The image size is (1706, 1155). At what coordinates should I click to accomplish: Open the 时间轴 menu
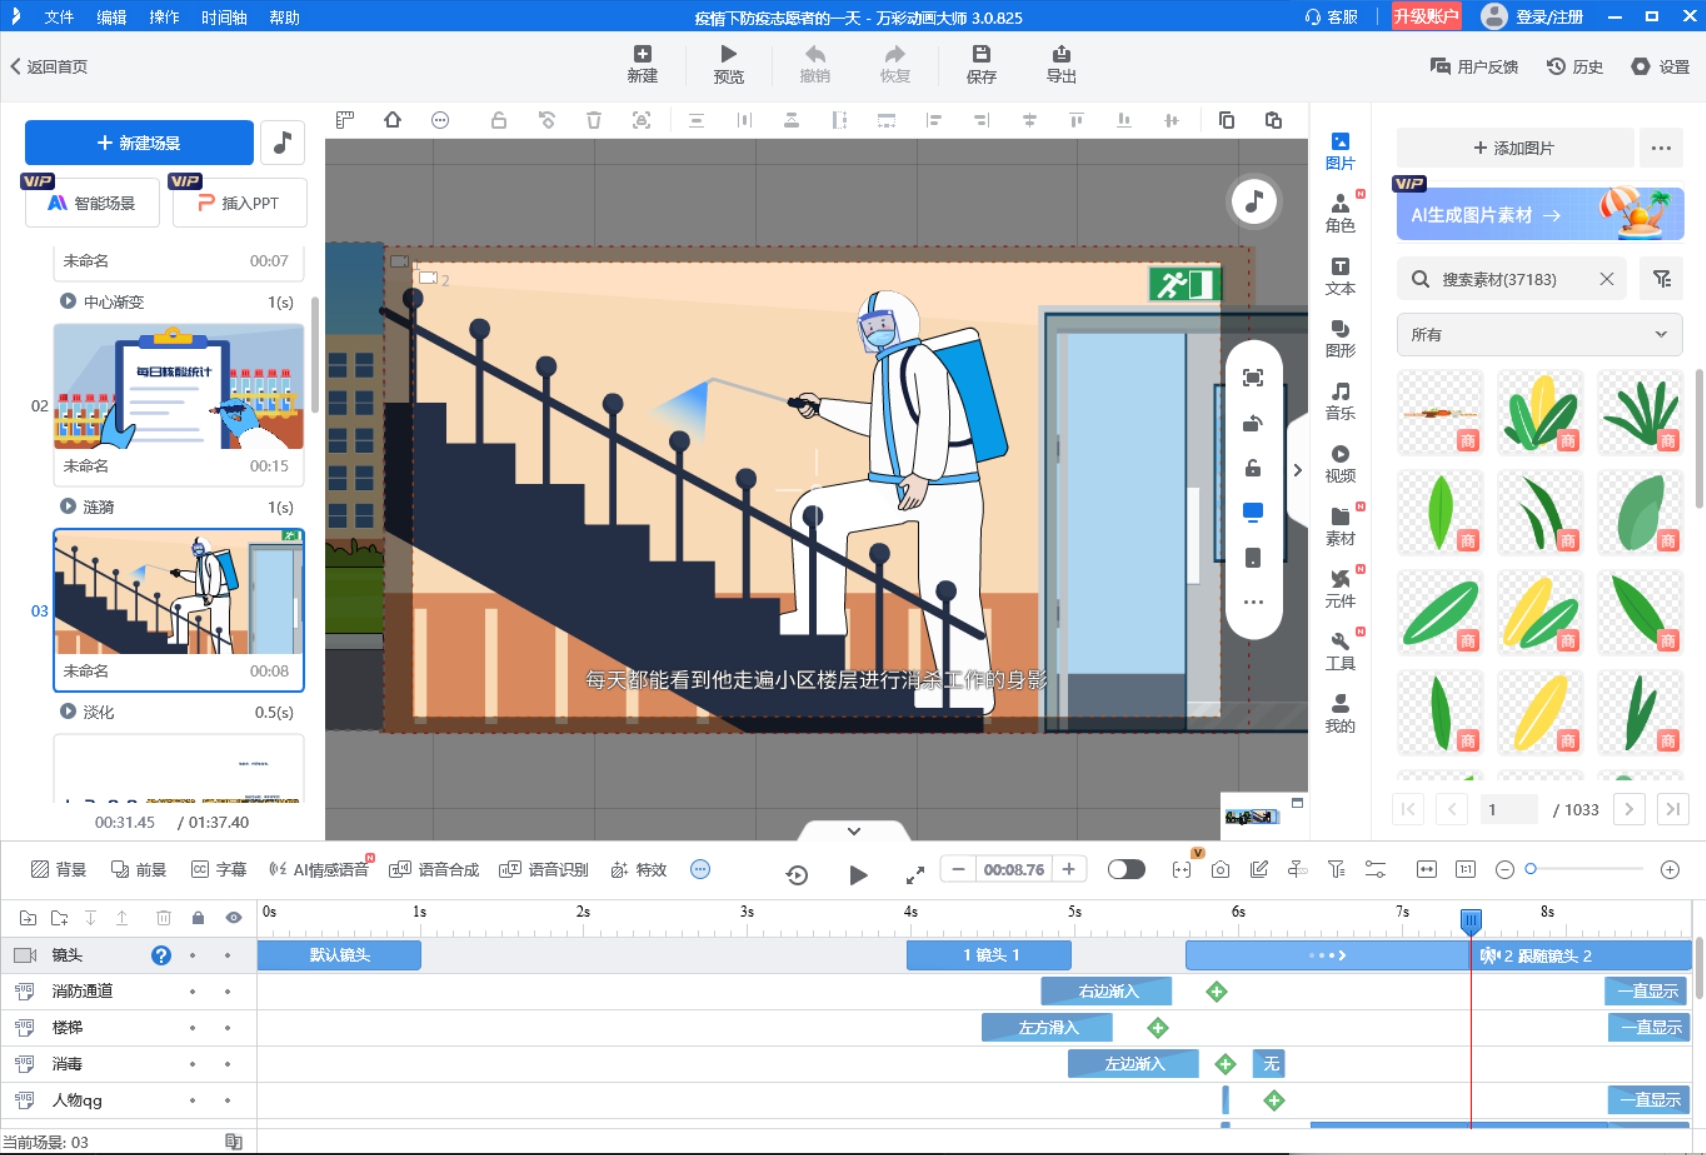[223, 17]
